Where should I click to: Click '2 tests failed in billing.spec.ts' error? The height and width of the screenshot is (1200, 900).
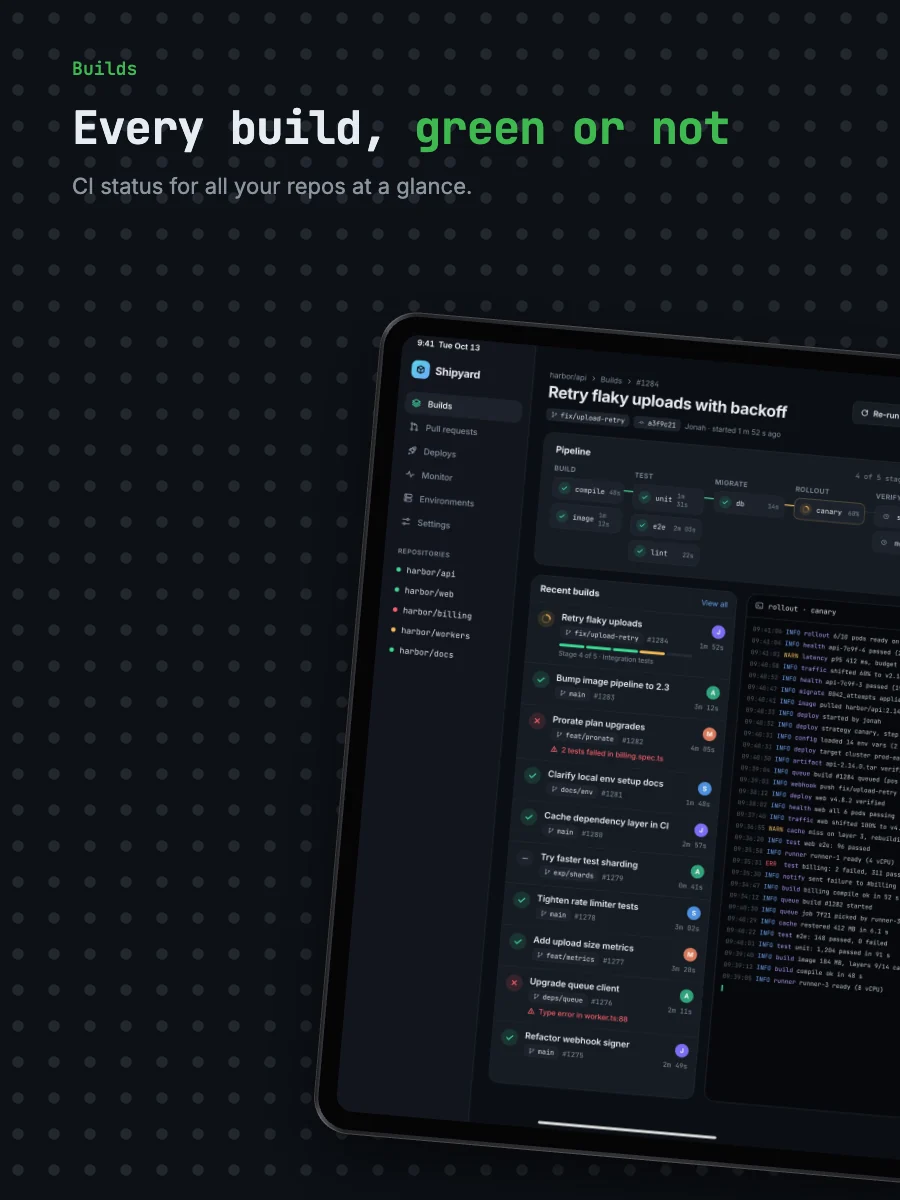pyautogui.click(x=606, y=754)
